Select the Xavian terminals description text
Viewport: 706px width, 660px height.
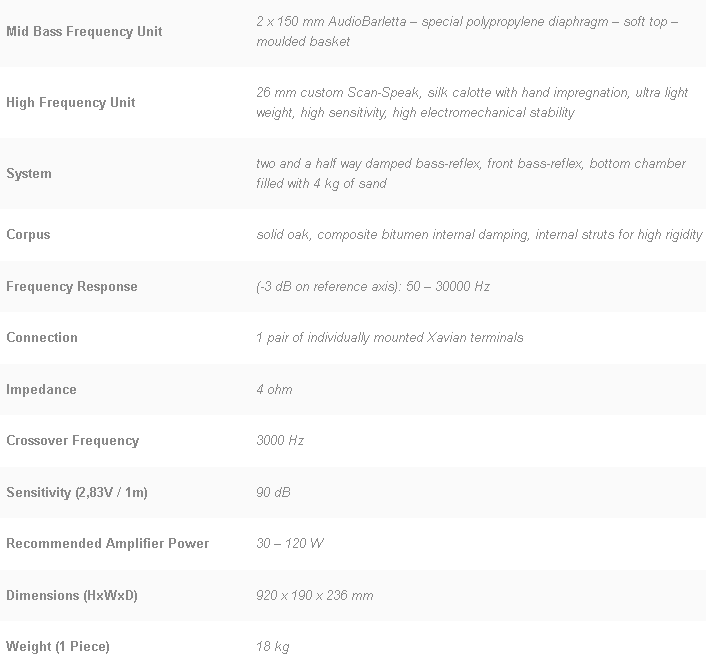(x=389, y=337)
